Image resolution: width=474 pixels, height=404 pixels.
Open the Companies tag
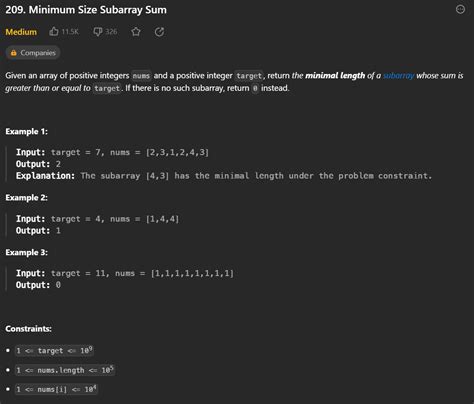33,53
